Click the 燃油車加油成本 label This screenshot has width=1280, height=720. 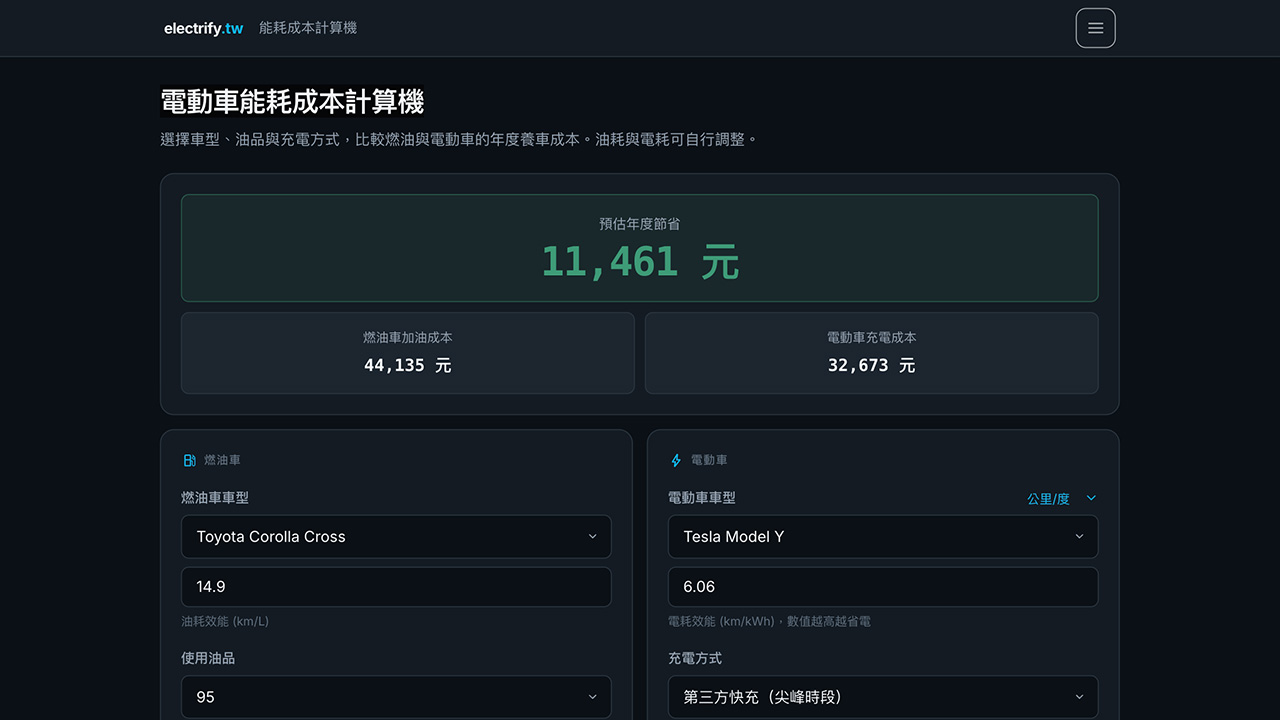(408, 338)
